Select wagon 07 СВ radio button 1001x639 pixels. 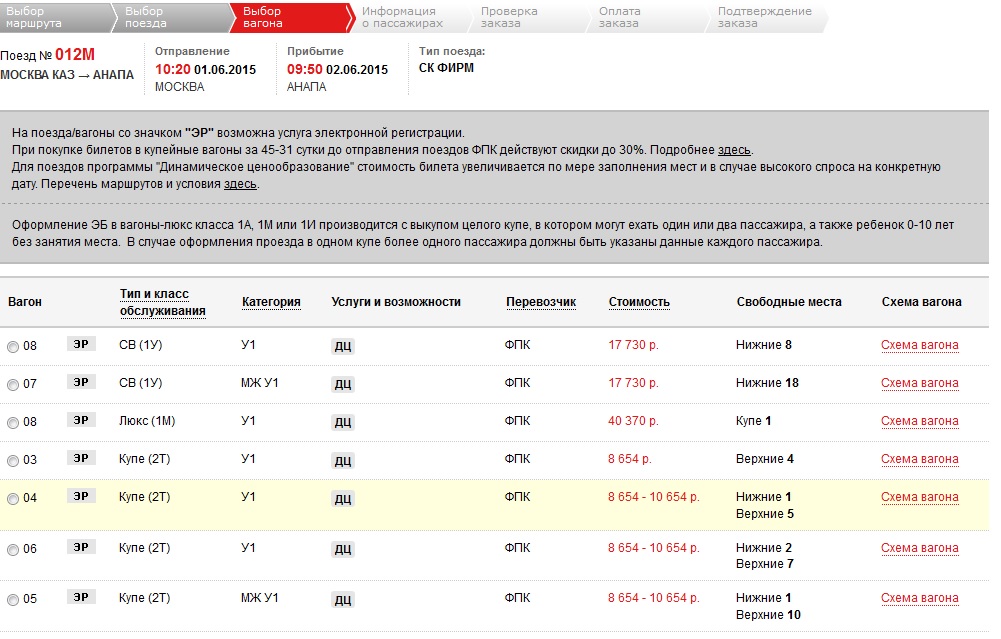[13, 385]
